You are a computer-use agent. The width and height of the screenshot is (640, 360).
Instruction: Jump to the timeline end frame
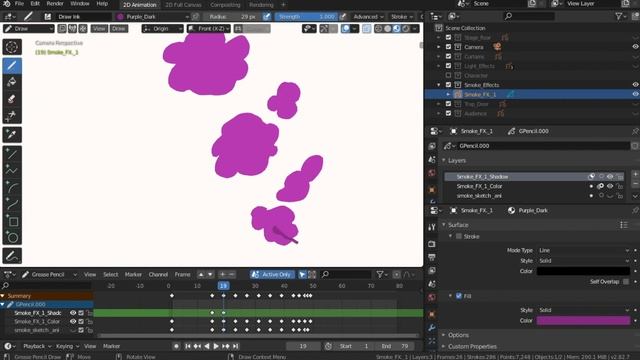click(x=236, y=346)
